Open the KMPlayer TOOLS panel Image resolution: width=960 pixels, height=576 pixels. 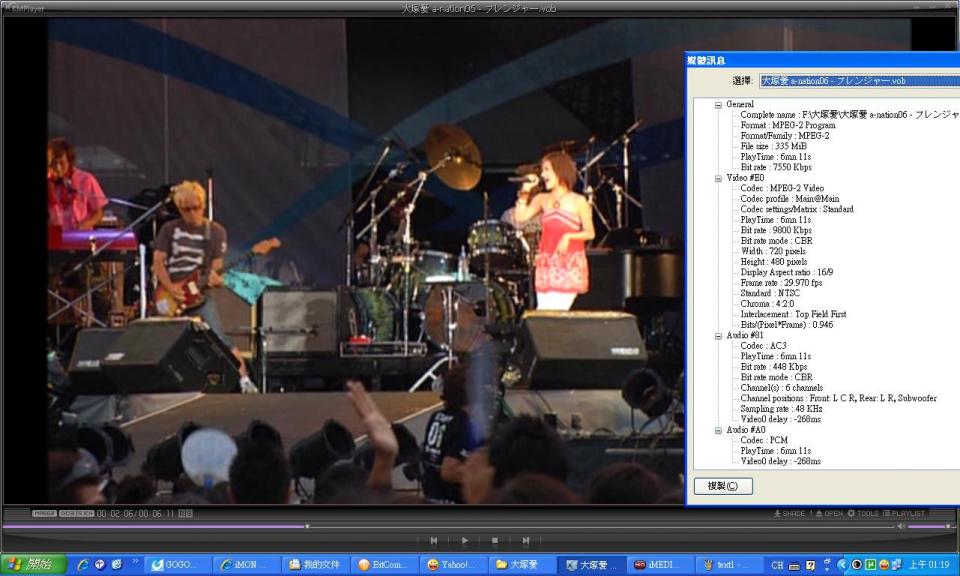[x=862, y=513]
